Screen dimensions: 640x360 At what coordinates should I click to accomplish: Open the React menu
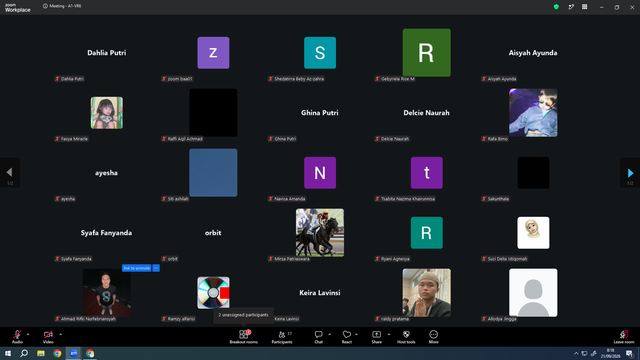pyautogui.click(x=347, y=336)
